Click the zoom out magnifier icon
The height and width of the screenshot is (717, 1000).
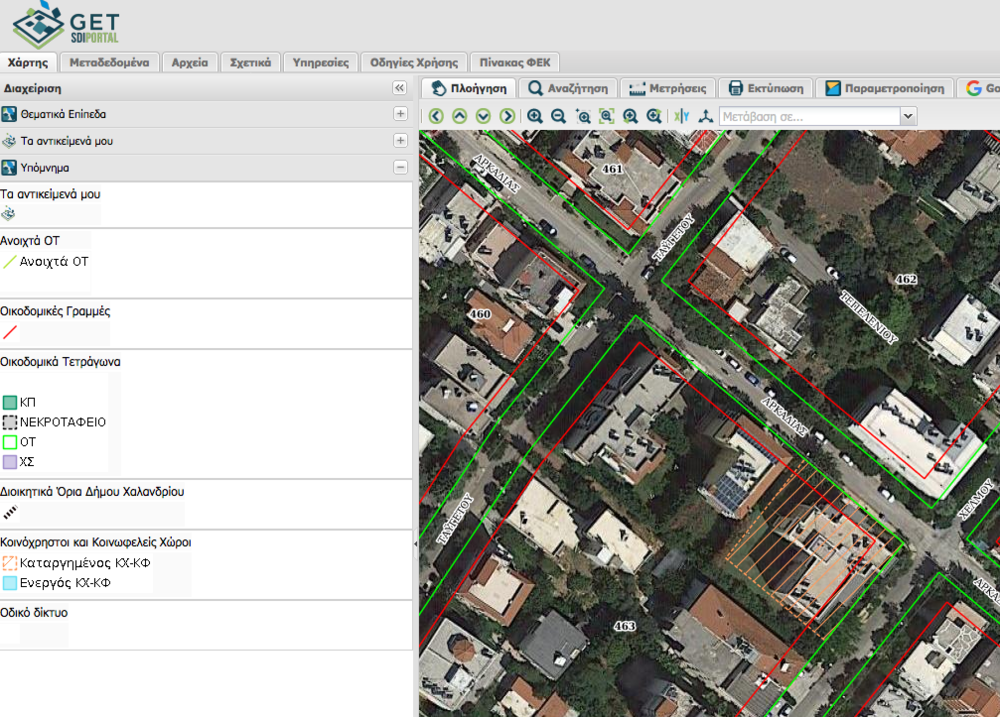[x=558, y=116]
